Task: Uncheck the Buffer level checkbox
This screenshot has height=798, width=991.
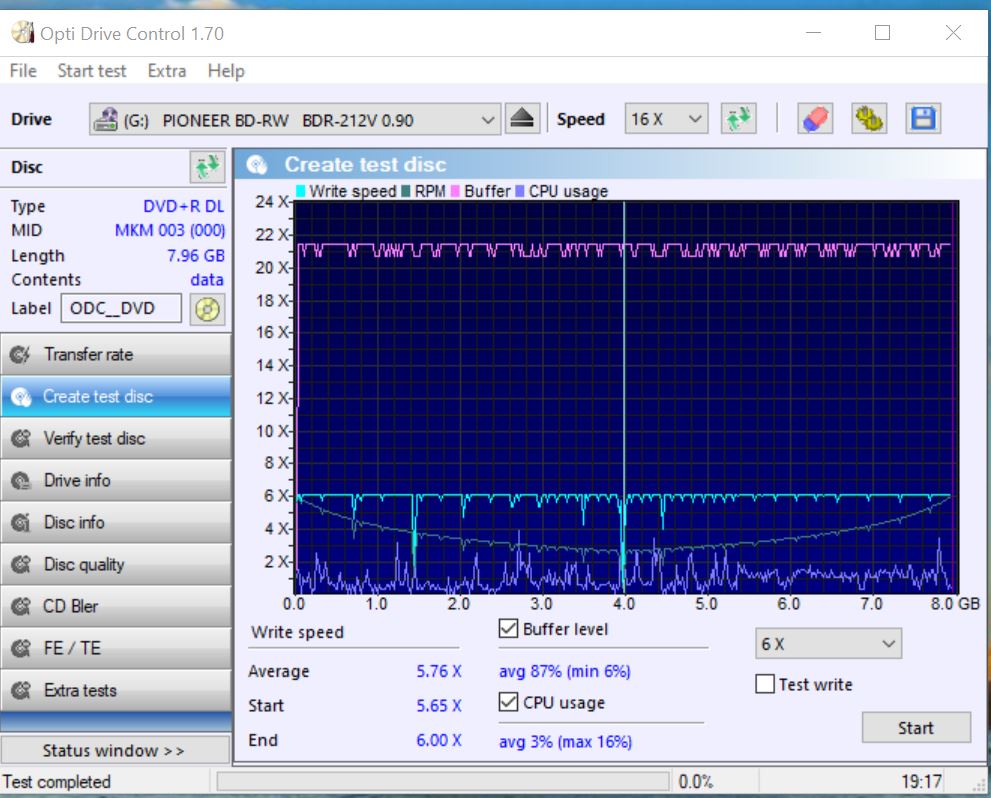Action: (508, 629)
